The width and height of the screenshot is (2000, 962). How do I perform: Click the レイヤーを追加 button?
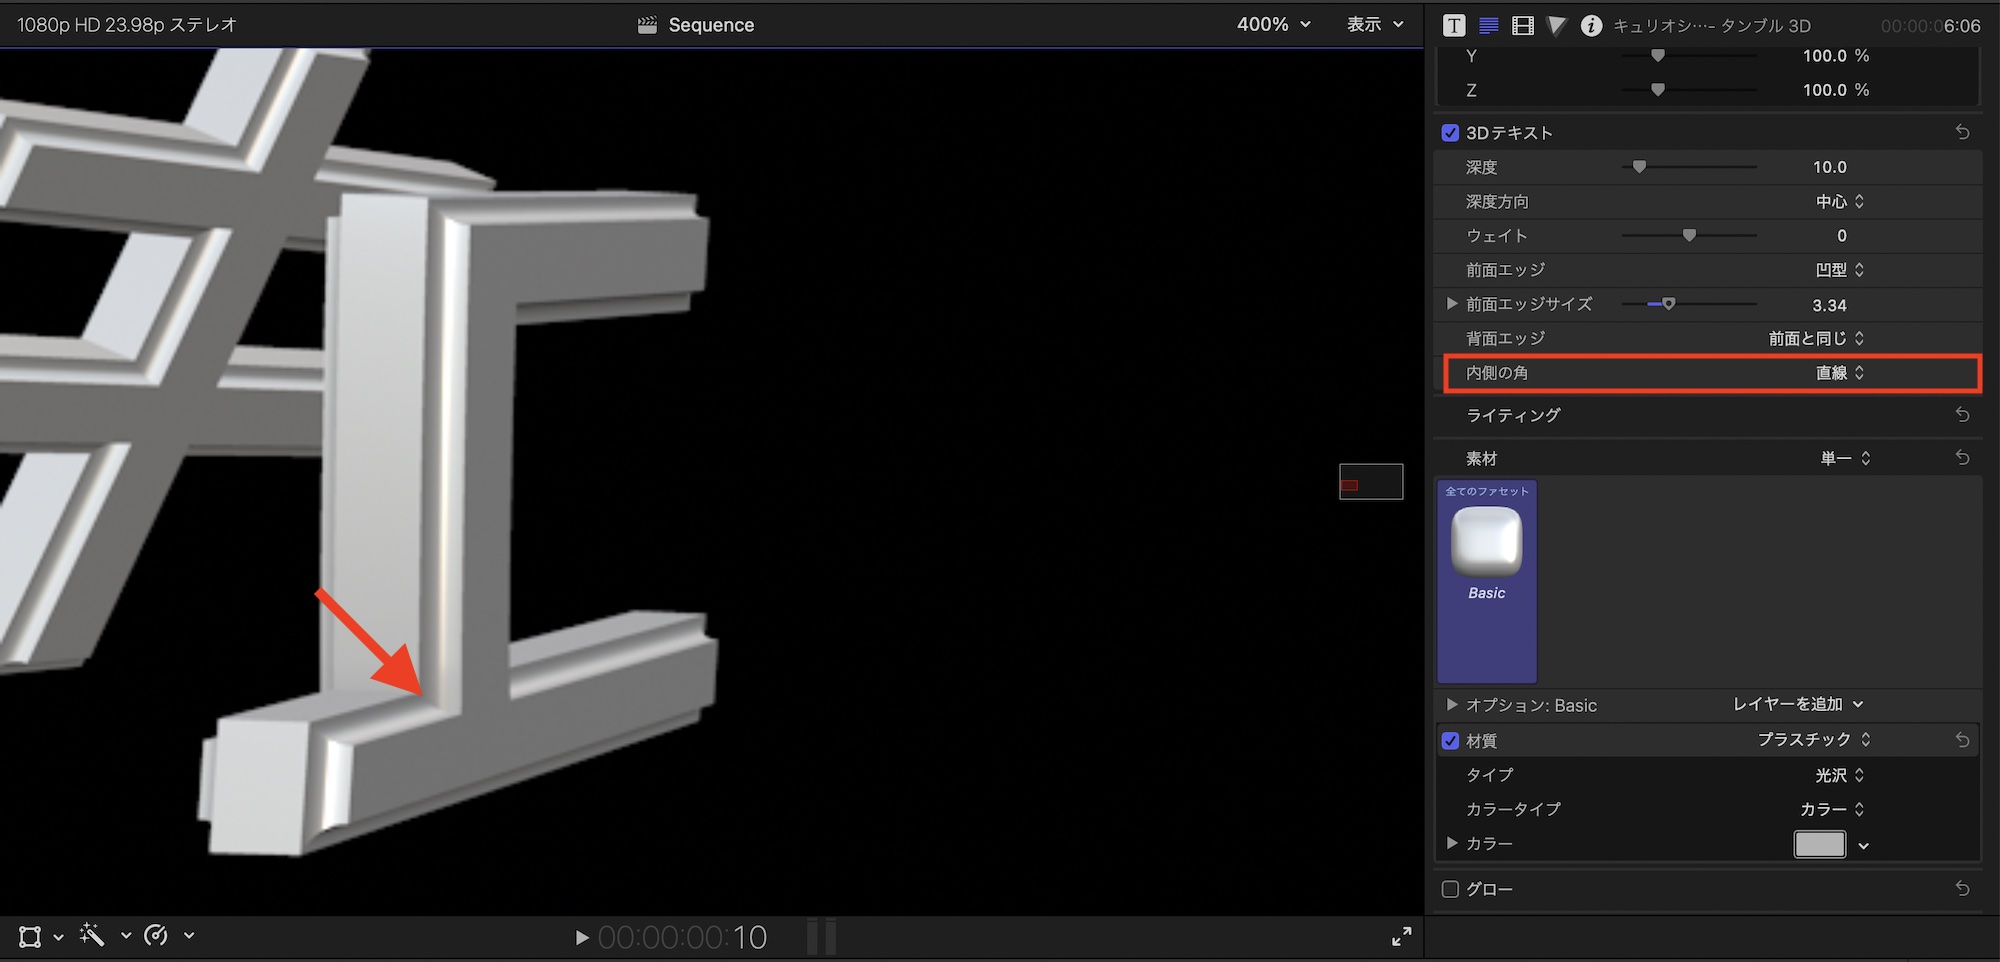tap(1797, 705)
